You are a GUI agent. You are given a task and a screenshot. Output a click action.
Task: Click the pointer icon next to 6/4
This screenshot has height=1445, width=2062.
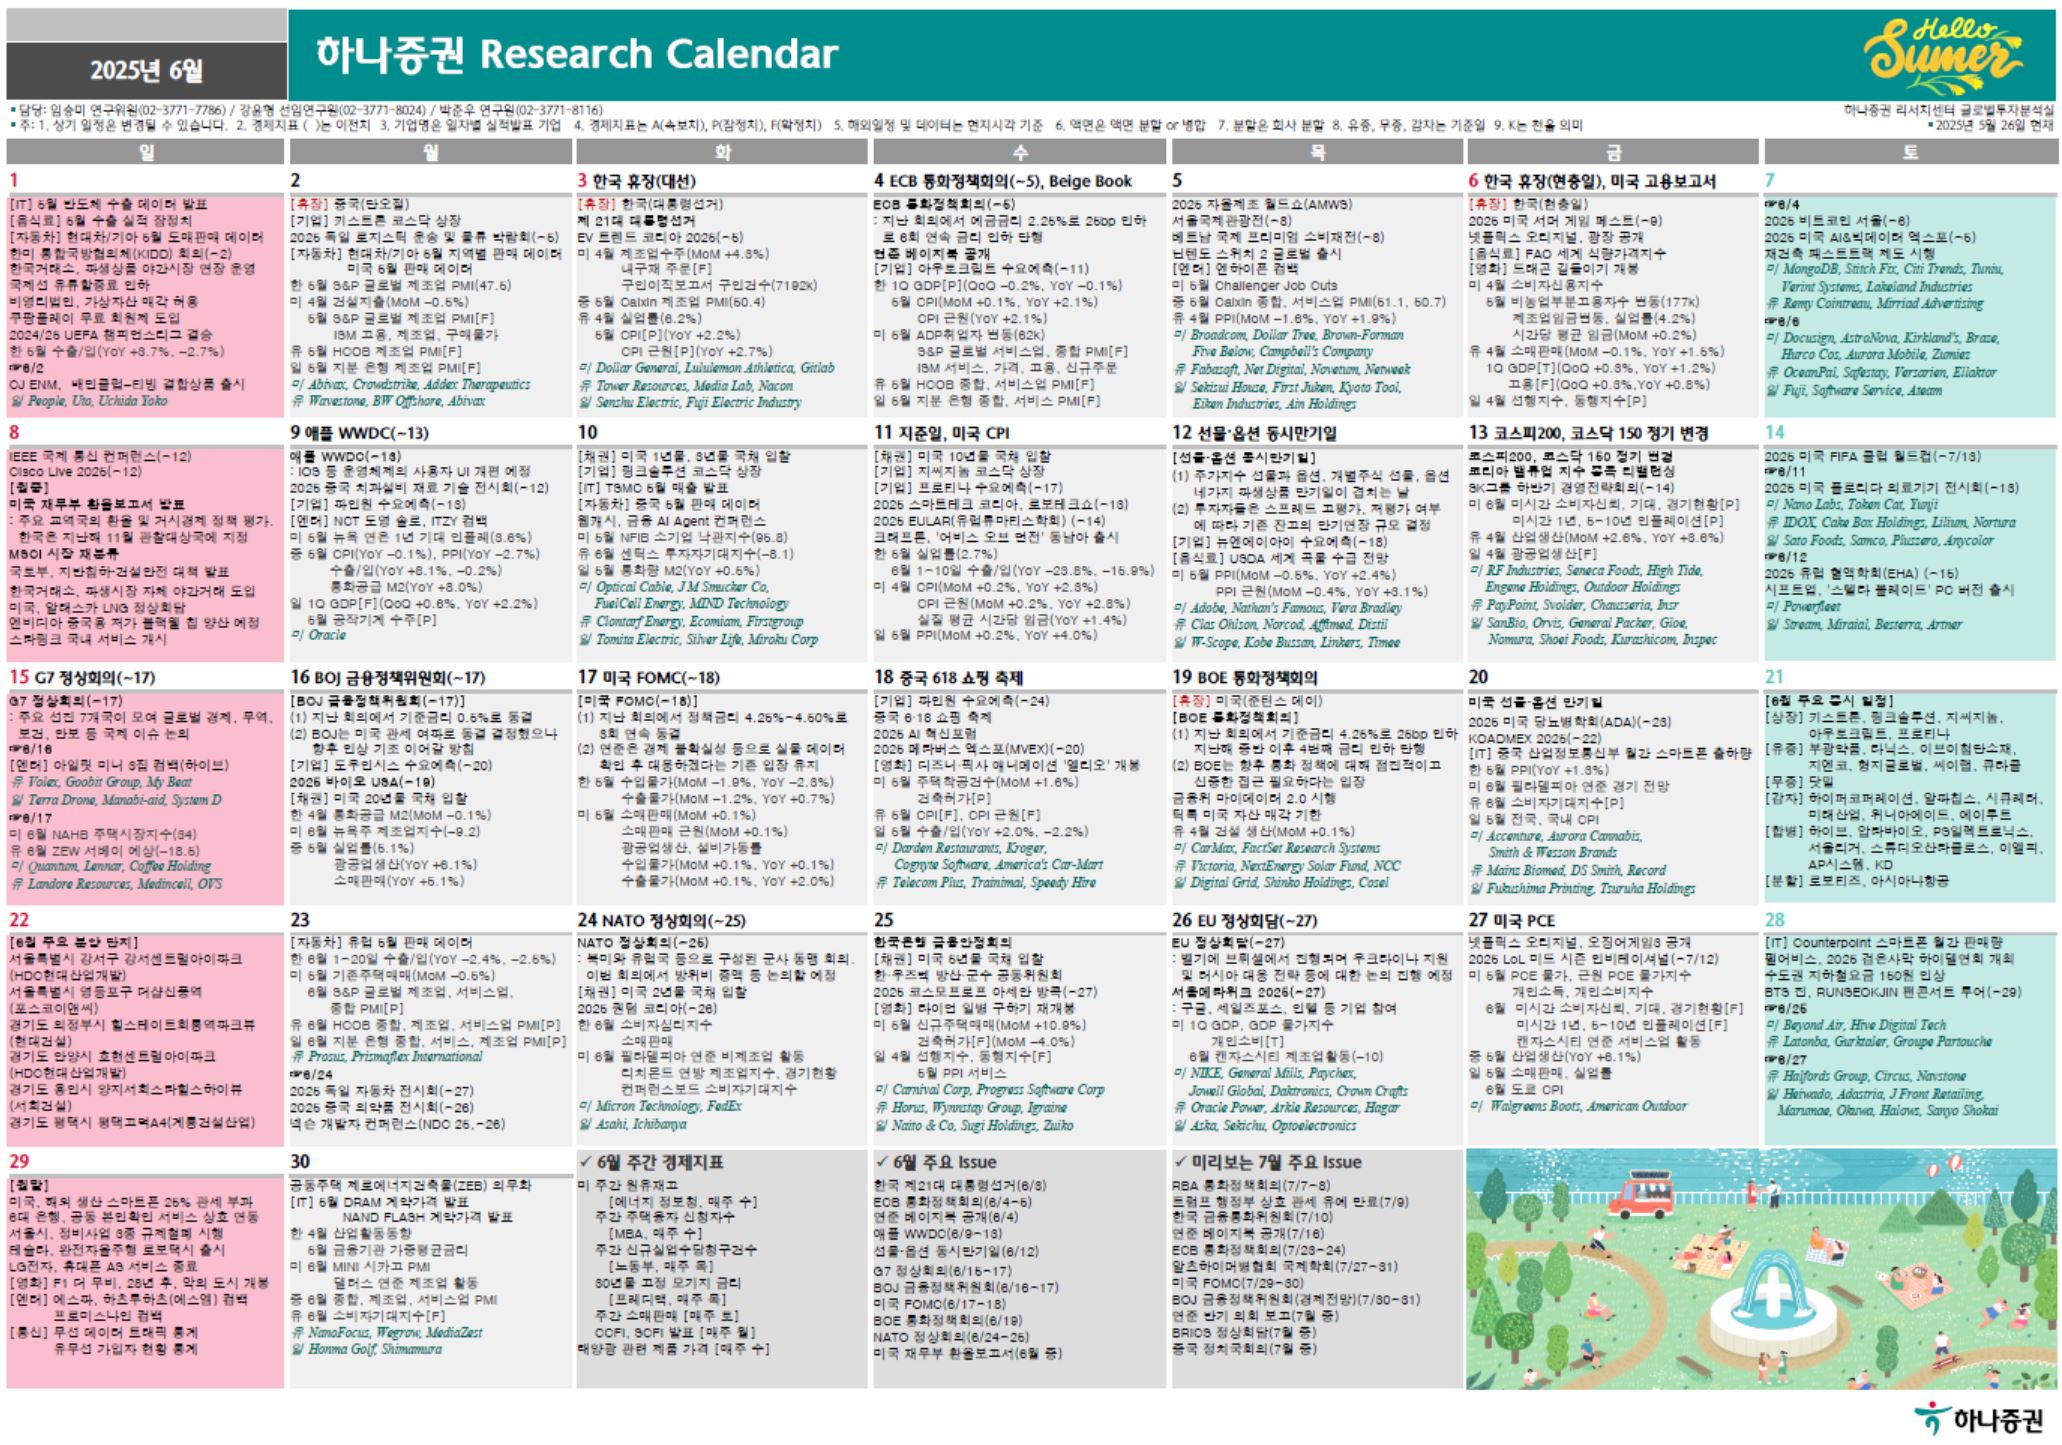click(x=1770, y=205)
